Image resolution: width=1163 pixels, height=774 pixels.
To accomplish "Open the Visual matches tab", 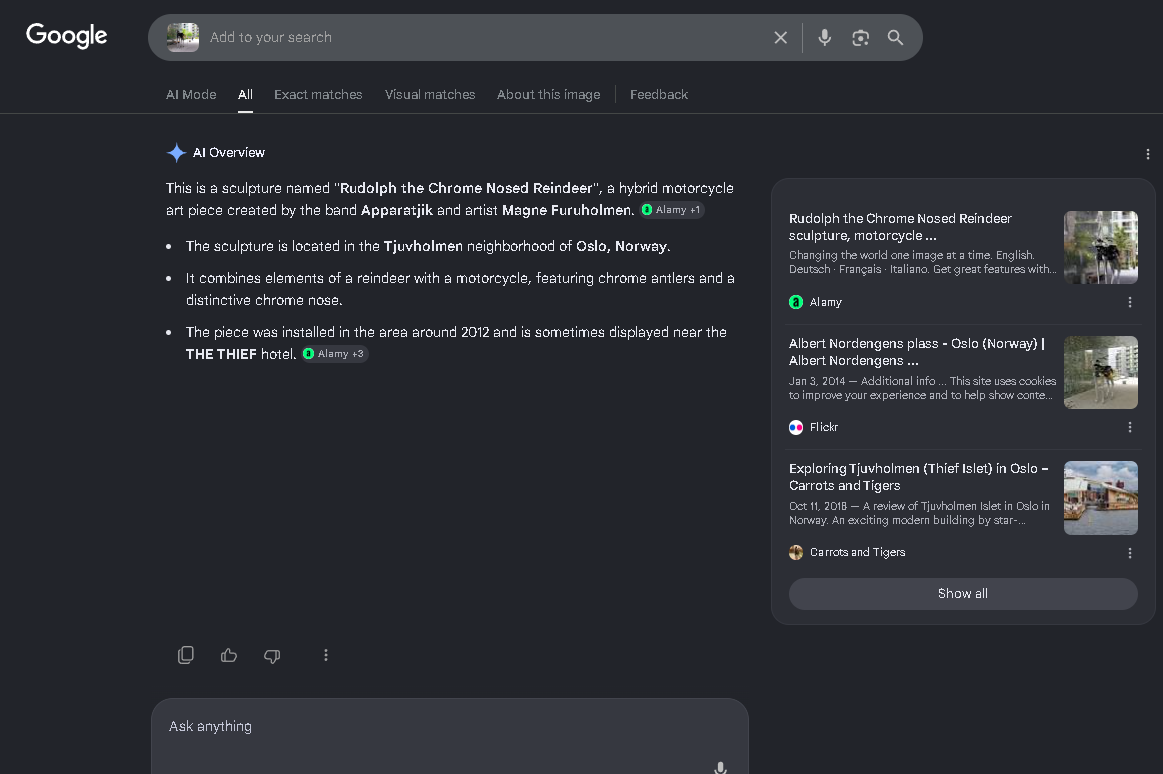I will coord(430,95).
